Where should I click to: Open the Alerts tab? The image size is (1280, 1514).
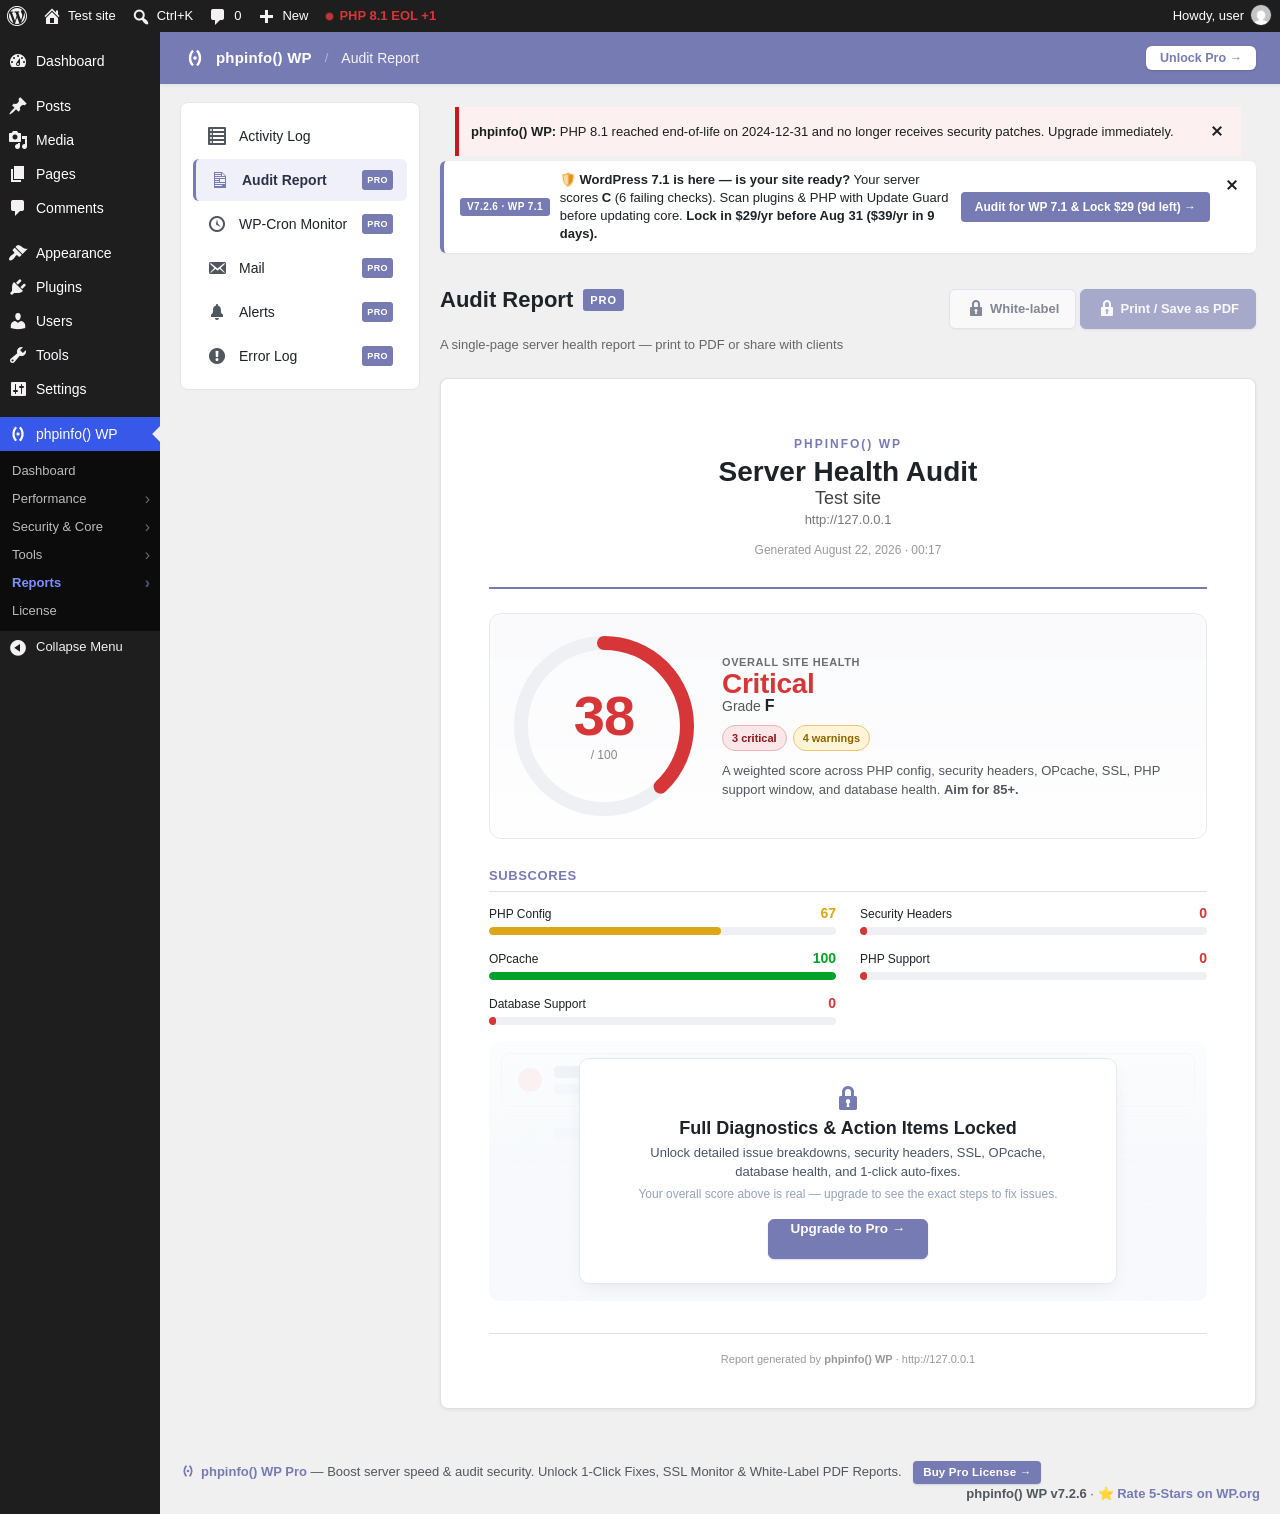click(300, 312)
